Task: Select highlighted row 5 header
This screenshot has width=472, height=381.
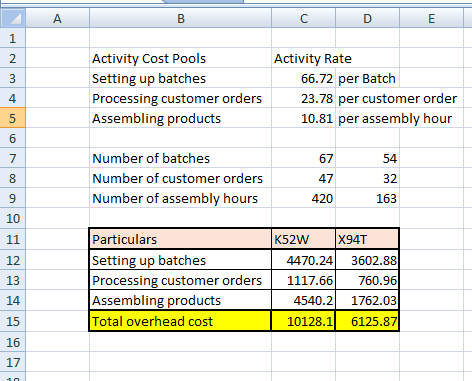Action: [x=13, y=118]
